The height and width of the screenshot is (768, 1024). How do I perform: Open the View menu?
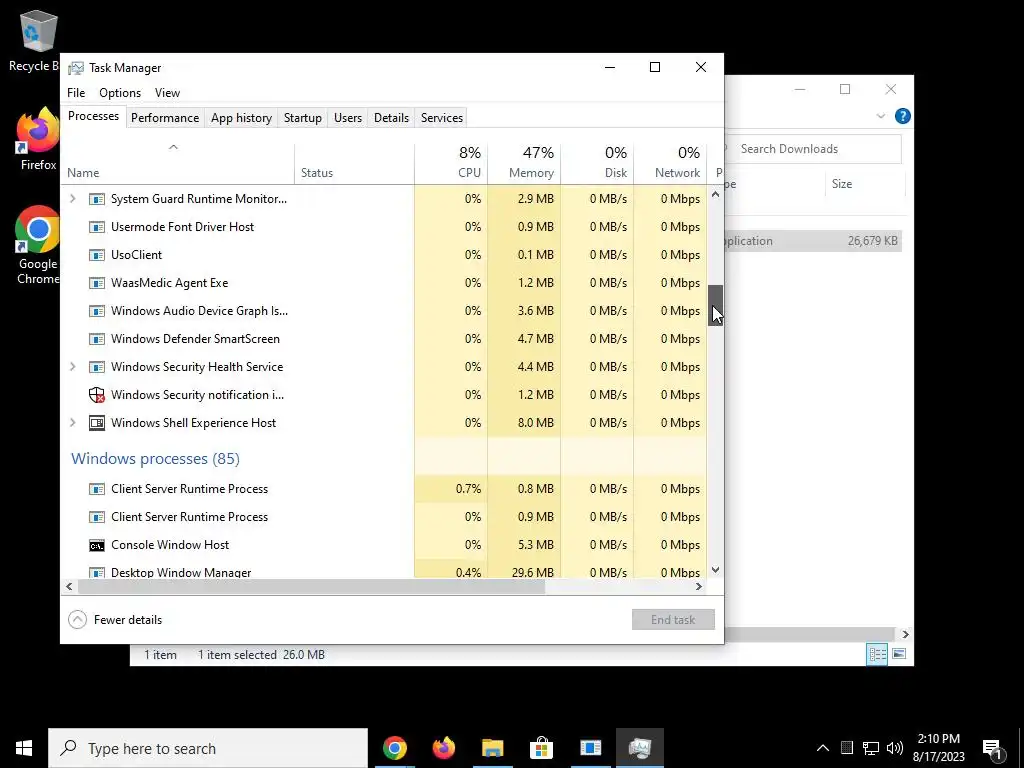click(167, 93)
